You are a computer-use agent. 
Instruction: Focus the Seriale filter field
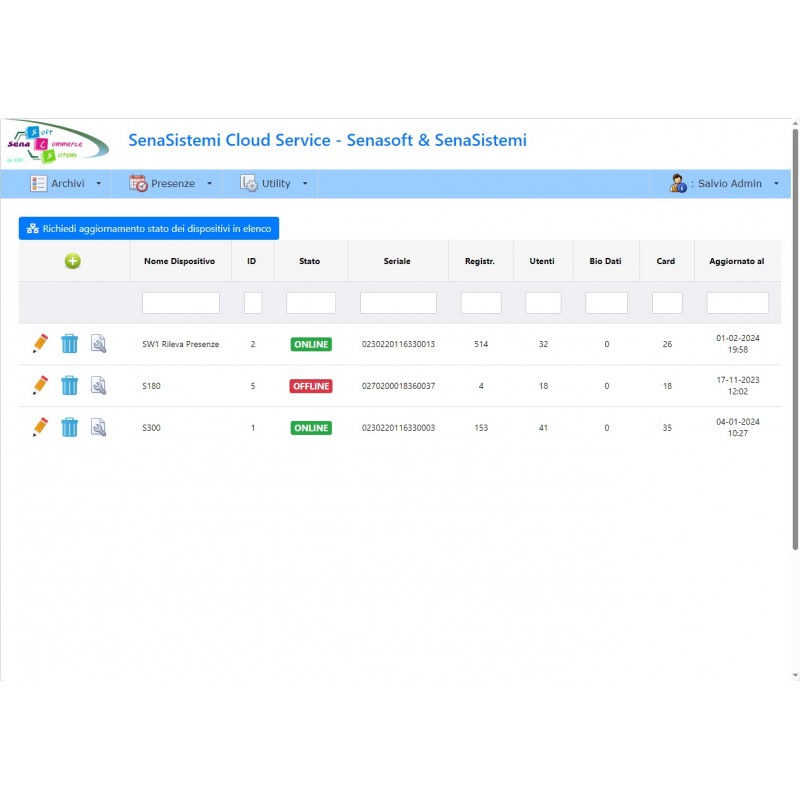click(x=398, y=303)
